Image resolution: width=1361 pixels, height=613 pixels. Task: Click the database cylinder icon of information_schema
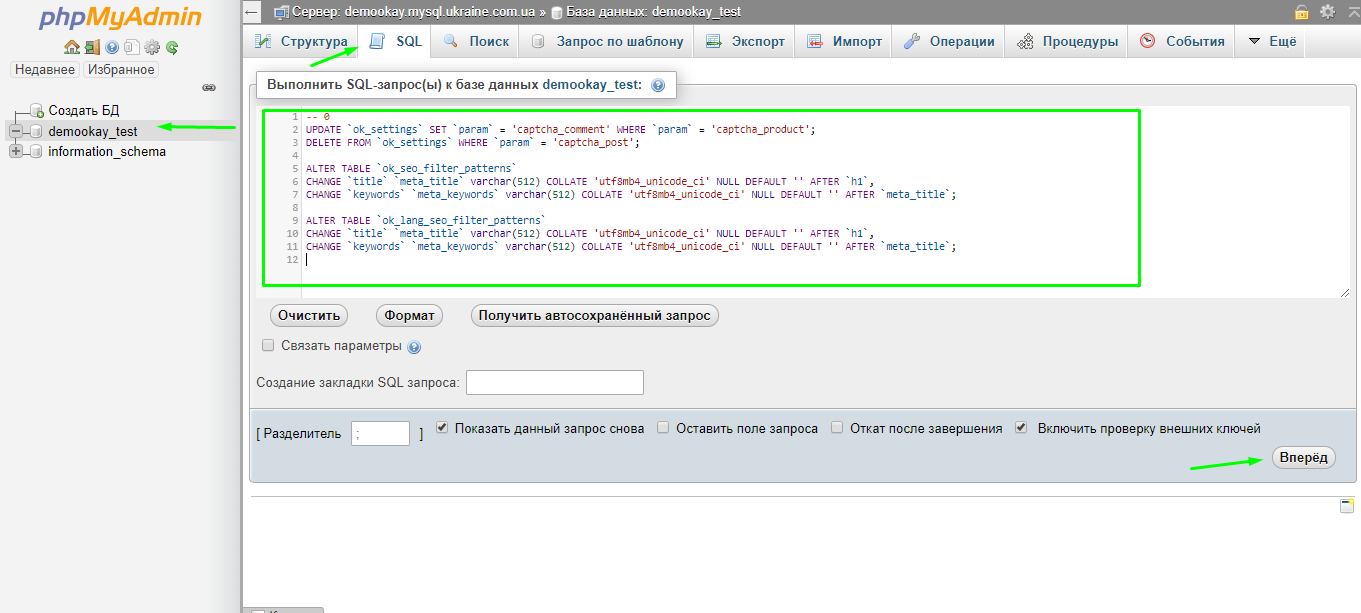(x=37, y=152)
